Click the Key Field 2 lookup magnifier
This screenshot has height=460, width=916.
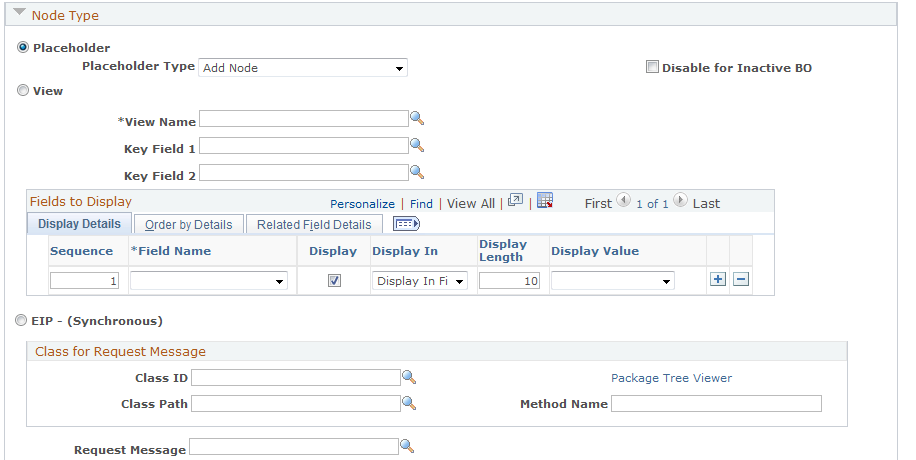click(417, 172)
